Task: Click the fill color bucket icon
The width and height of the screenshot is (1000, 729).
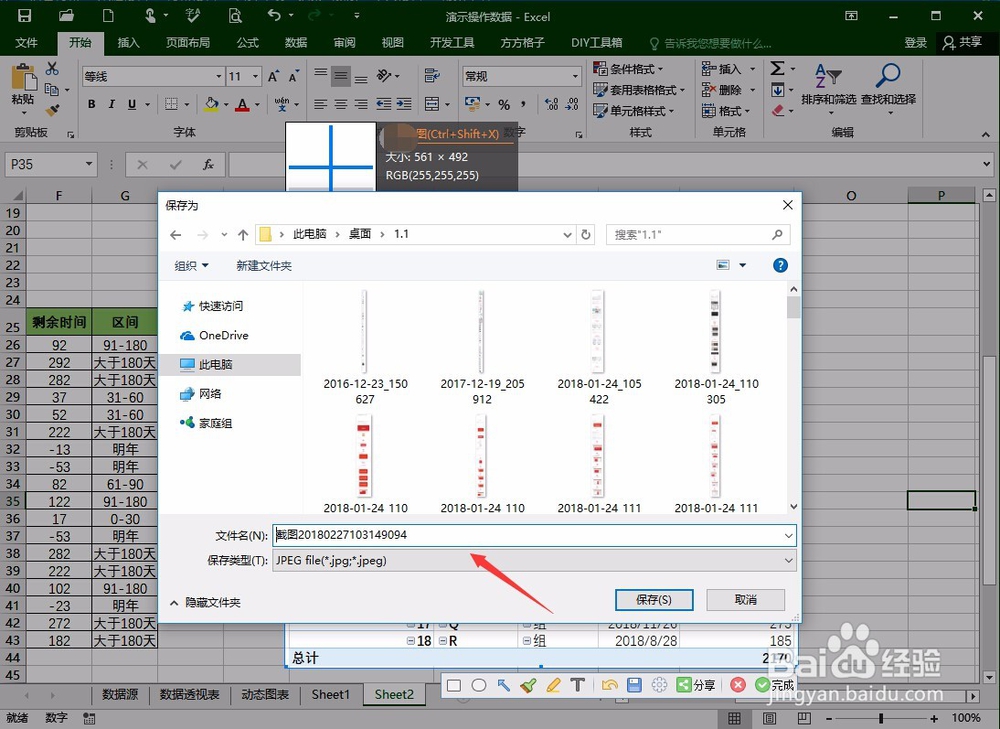Action: coord(212,104)
